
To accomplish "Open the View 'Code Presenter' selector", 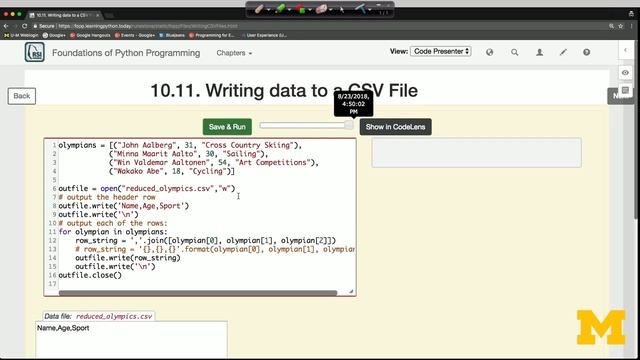I will [x=440, y=51].
